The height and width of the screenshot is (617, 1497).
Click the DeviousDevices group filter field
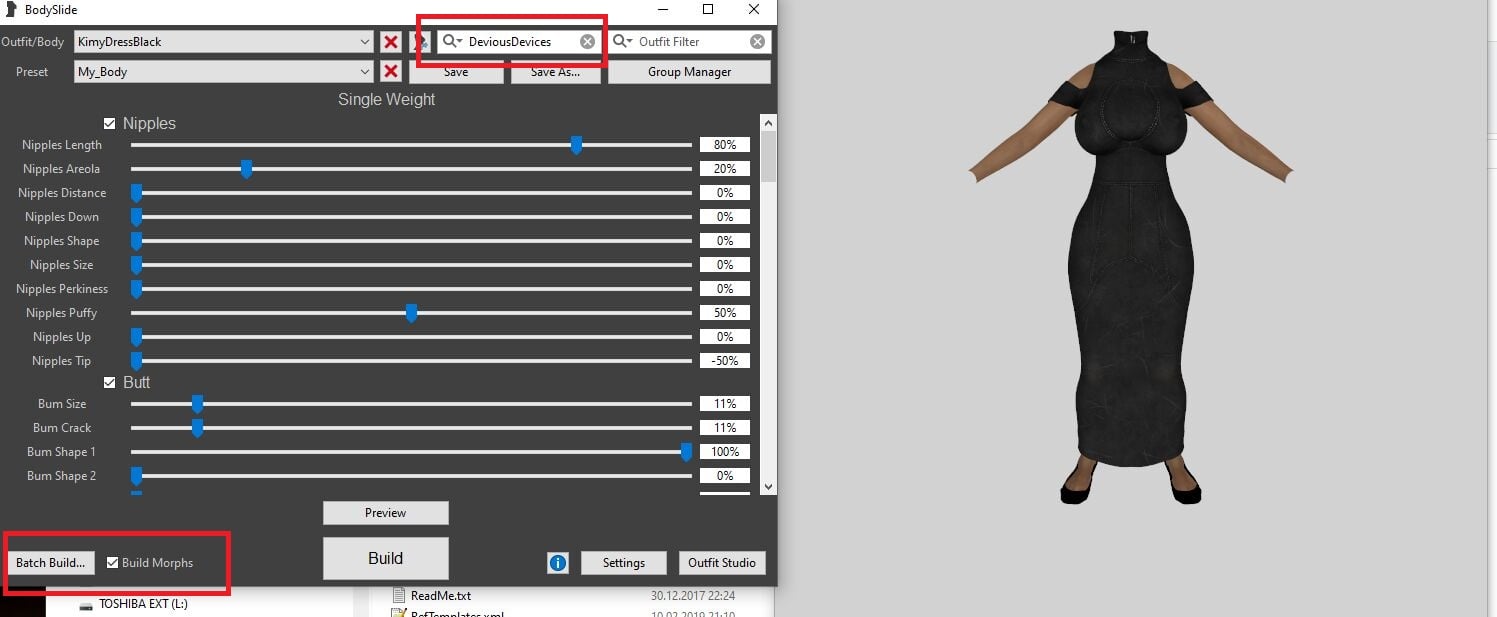tap(518, 42)
